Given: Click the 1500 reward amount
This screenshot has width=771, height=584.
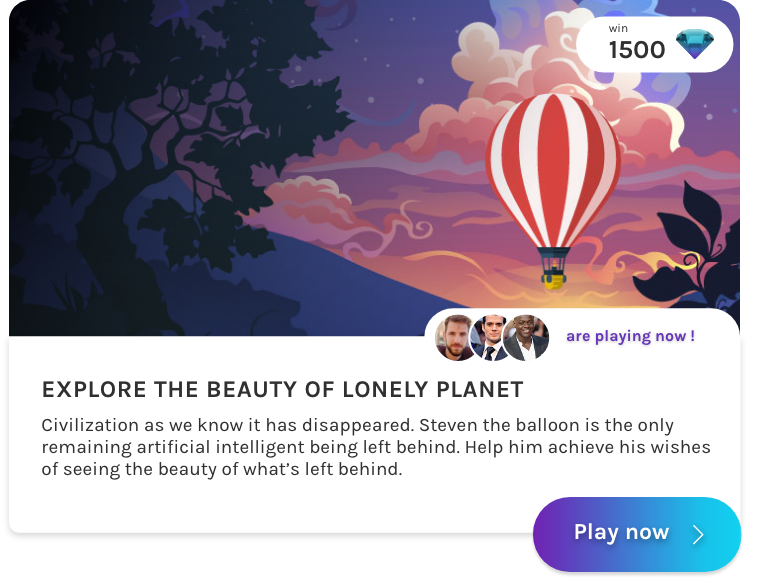Looking at the screenshot, I should pos(637,51).
